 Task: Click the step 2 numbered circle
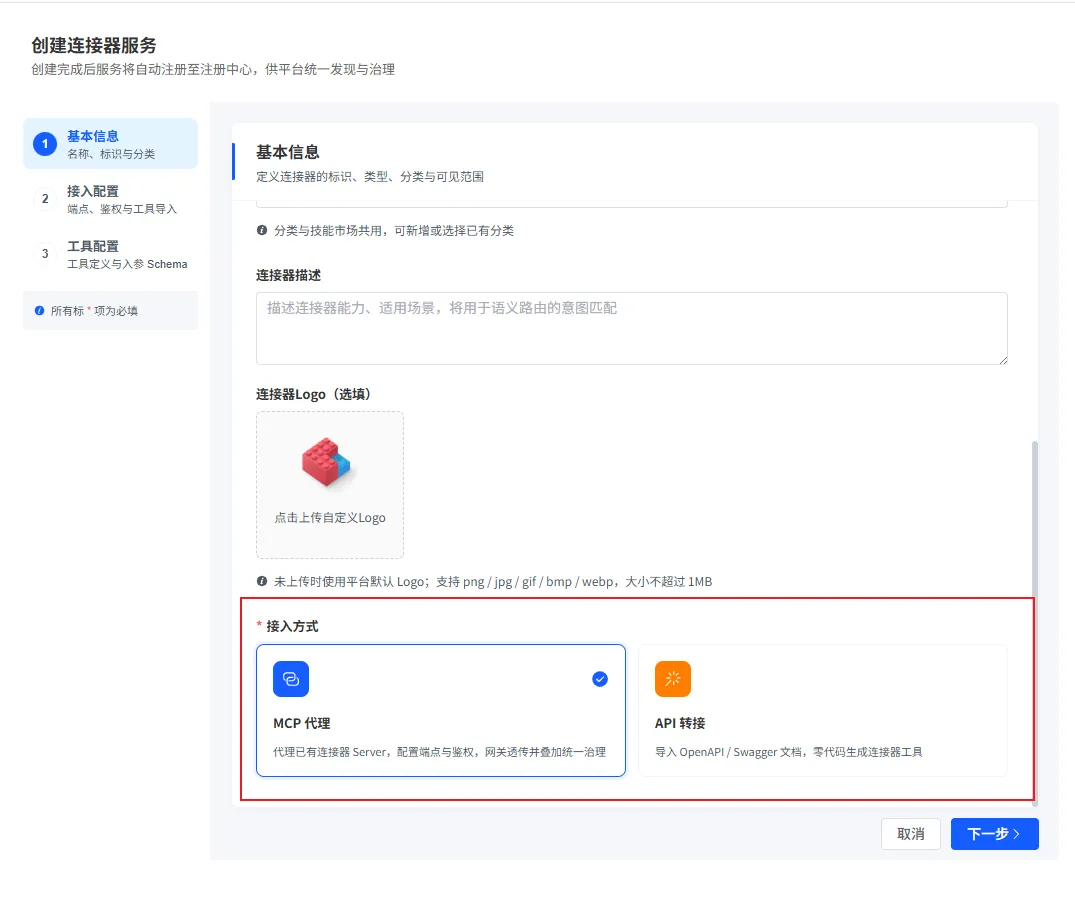(x=45, y=199)
